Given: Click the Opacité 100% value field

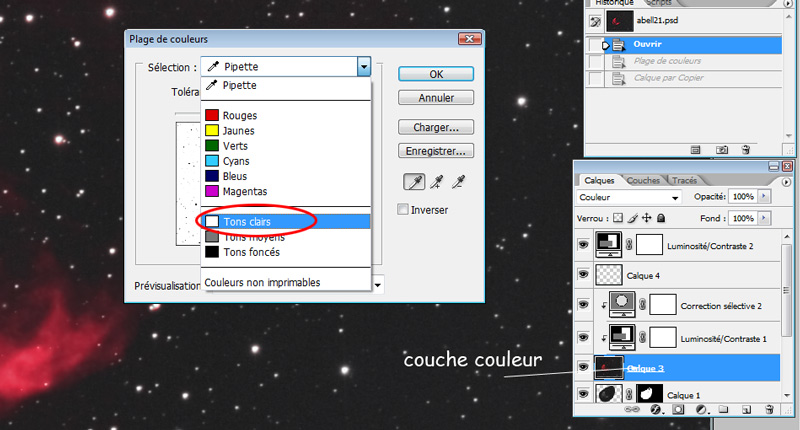Looking at the screenshot, I should [x=743, y=196].
